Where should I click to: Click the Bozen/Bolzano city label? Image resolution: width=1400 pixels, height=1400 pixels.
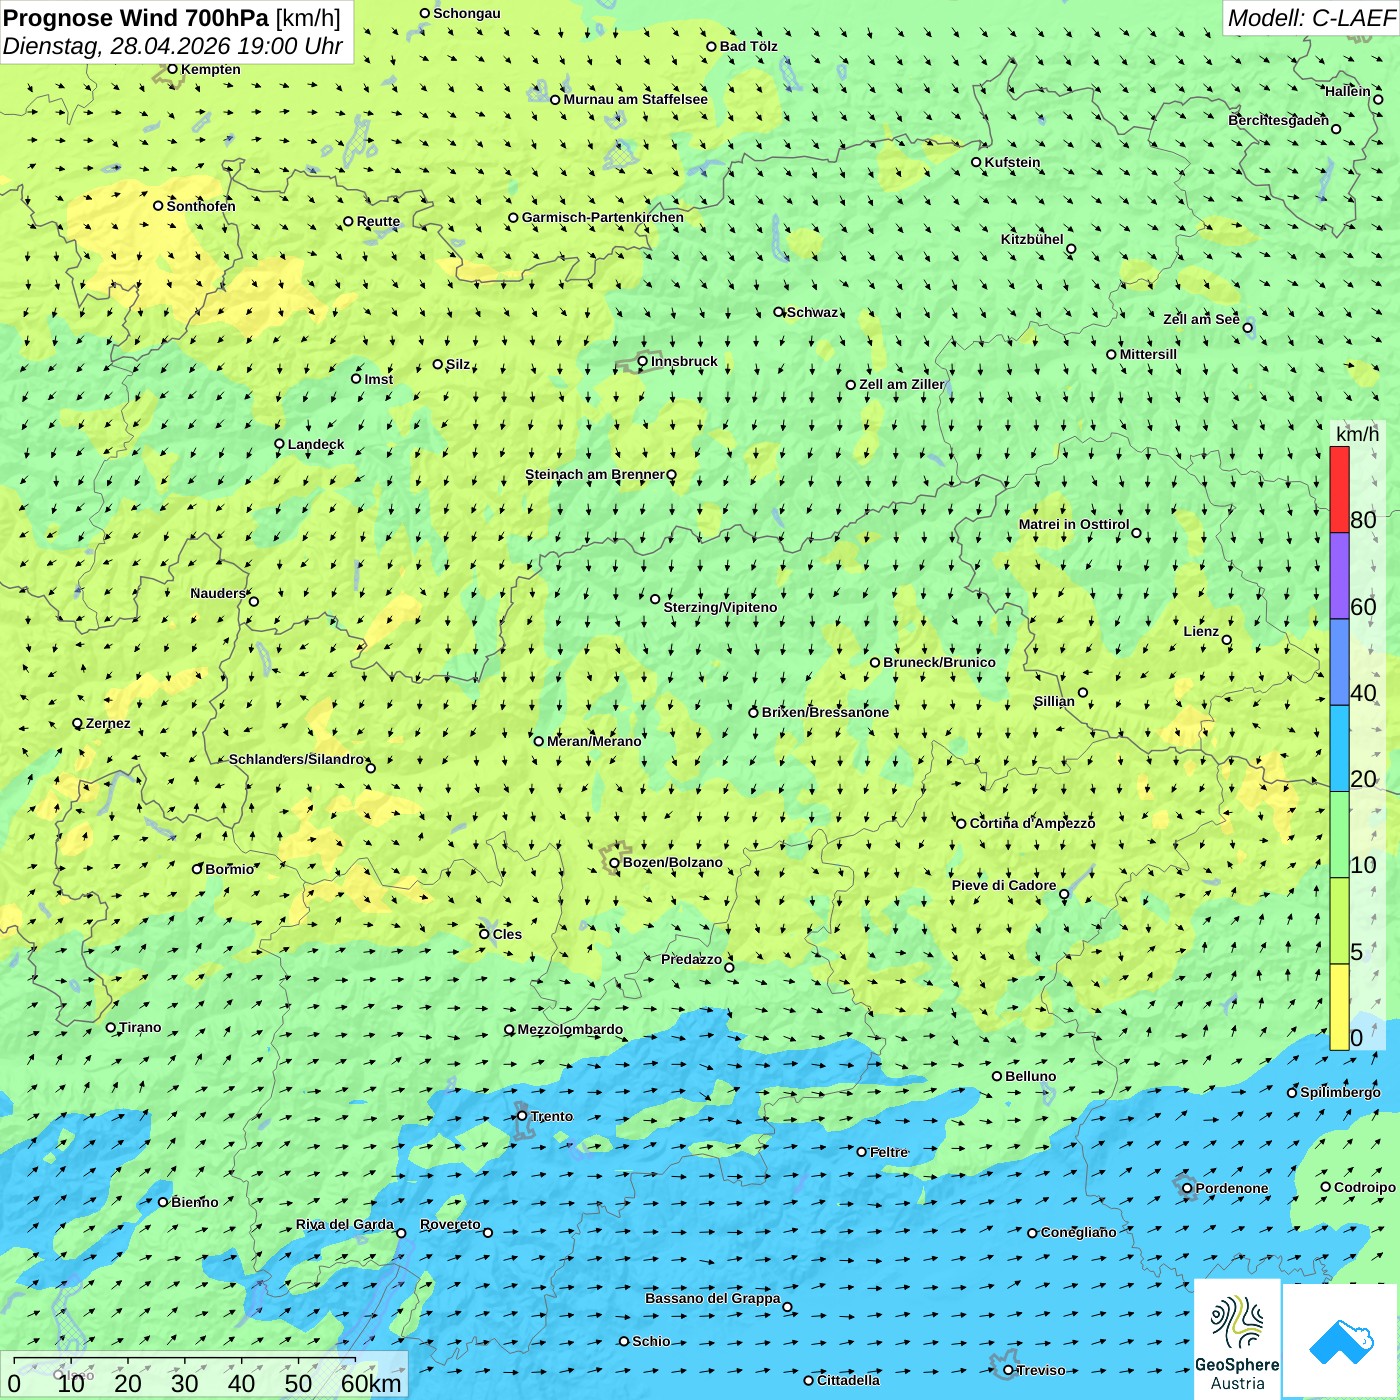point(672,862)
